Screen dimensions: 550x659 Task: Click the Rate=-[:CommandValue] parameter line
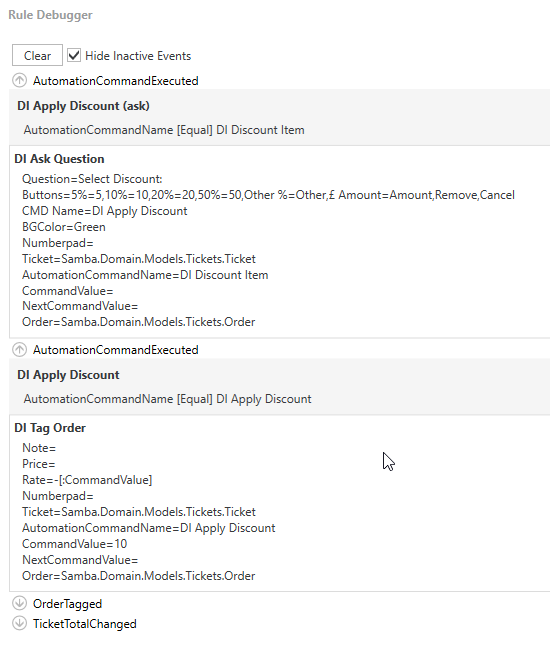coord(87,480)
